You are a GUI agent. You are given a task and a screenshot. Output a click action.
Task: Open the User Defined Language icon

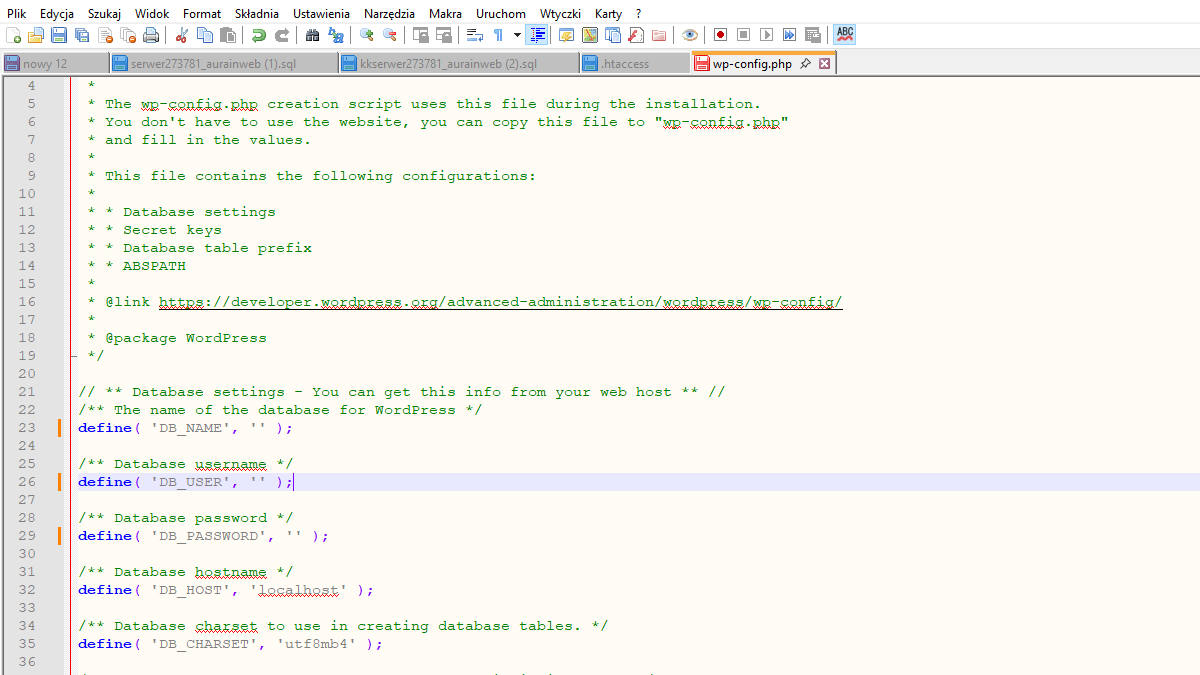coord(565,35)
